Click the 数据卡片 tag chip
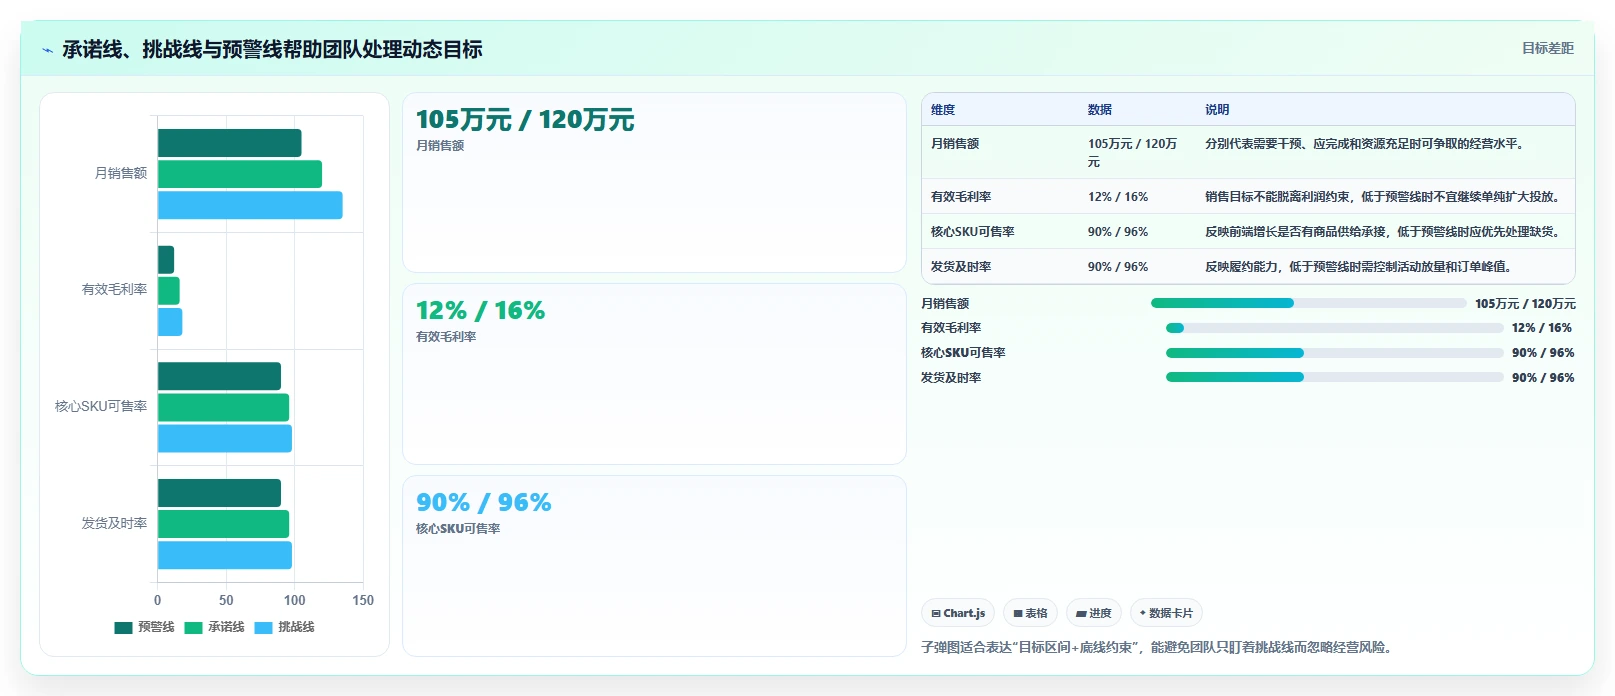Viewport: 1615px width, 696px height. [x=1166, y=613]
